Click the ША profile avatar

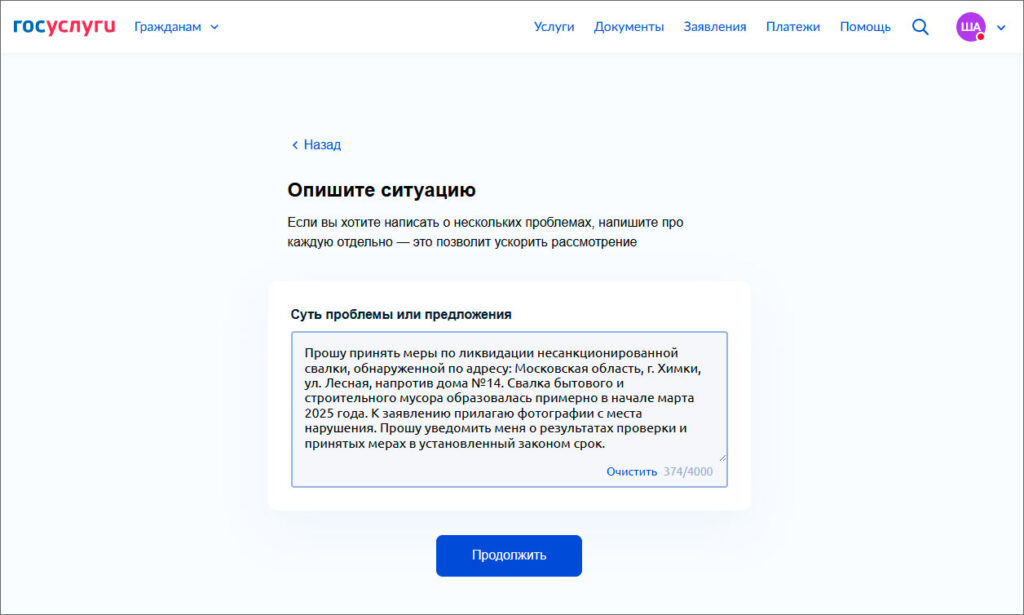tap(970, 27)
